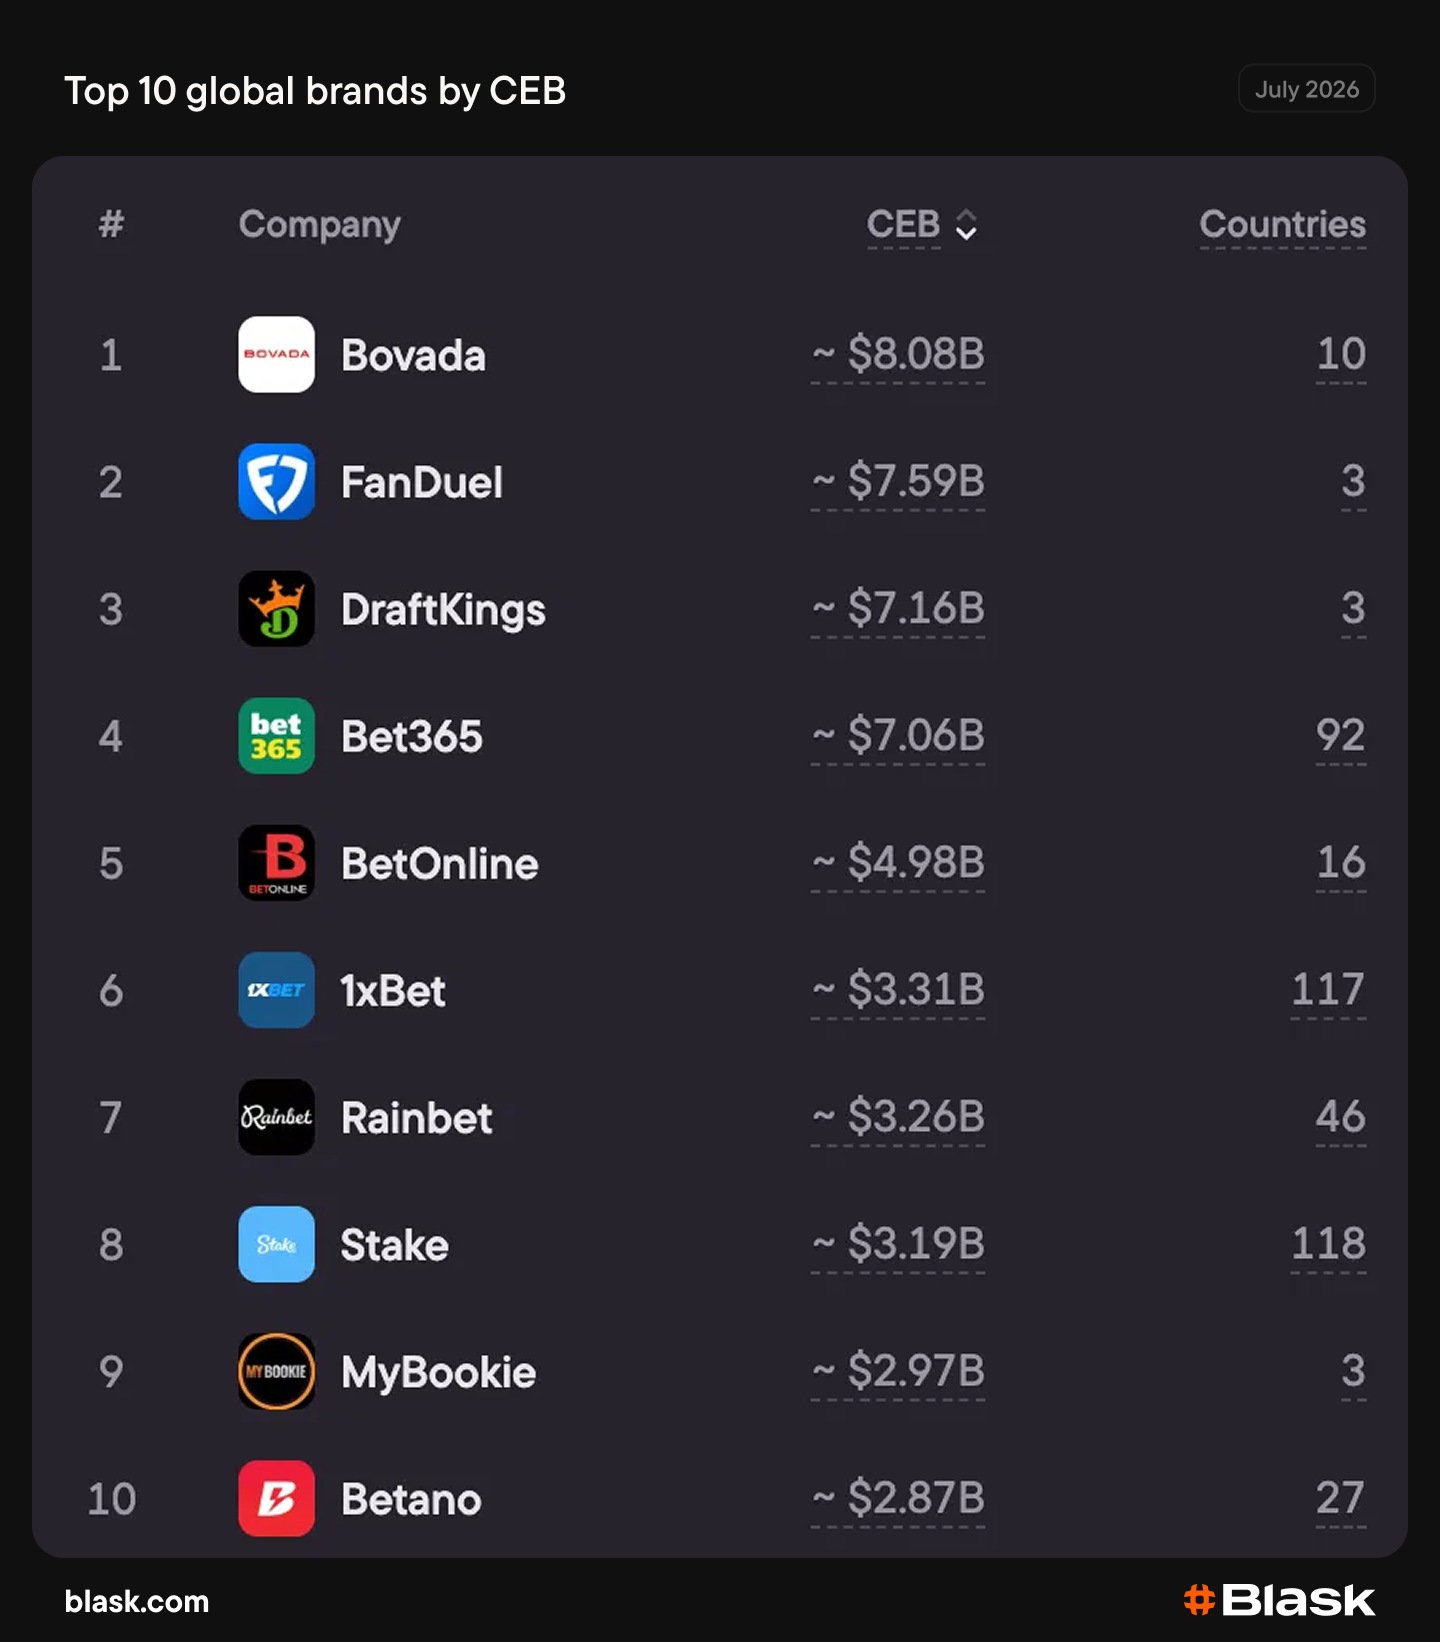This screenshot has width=1440, height=1642.
Task: Click Stake's 118 countries value
Action: click(x=1328, y=1244)
